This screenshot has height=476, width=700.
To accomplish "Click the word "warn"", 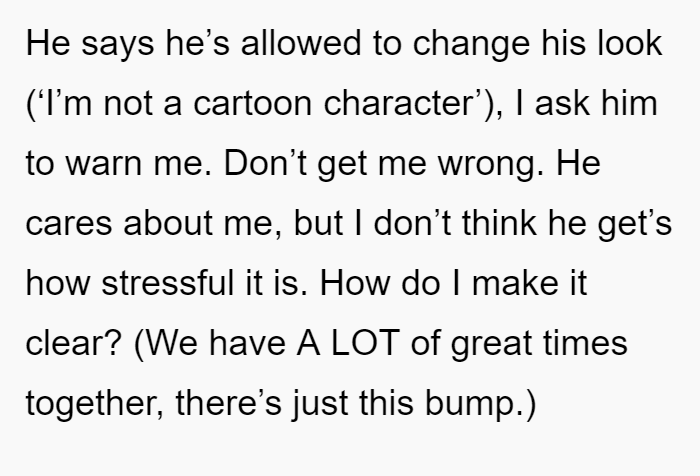I will [104, 163].
